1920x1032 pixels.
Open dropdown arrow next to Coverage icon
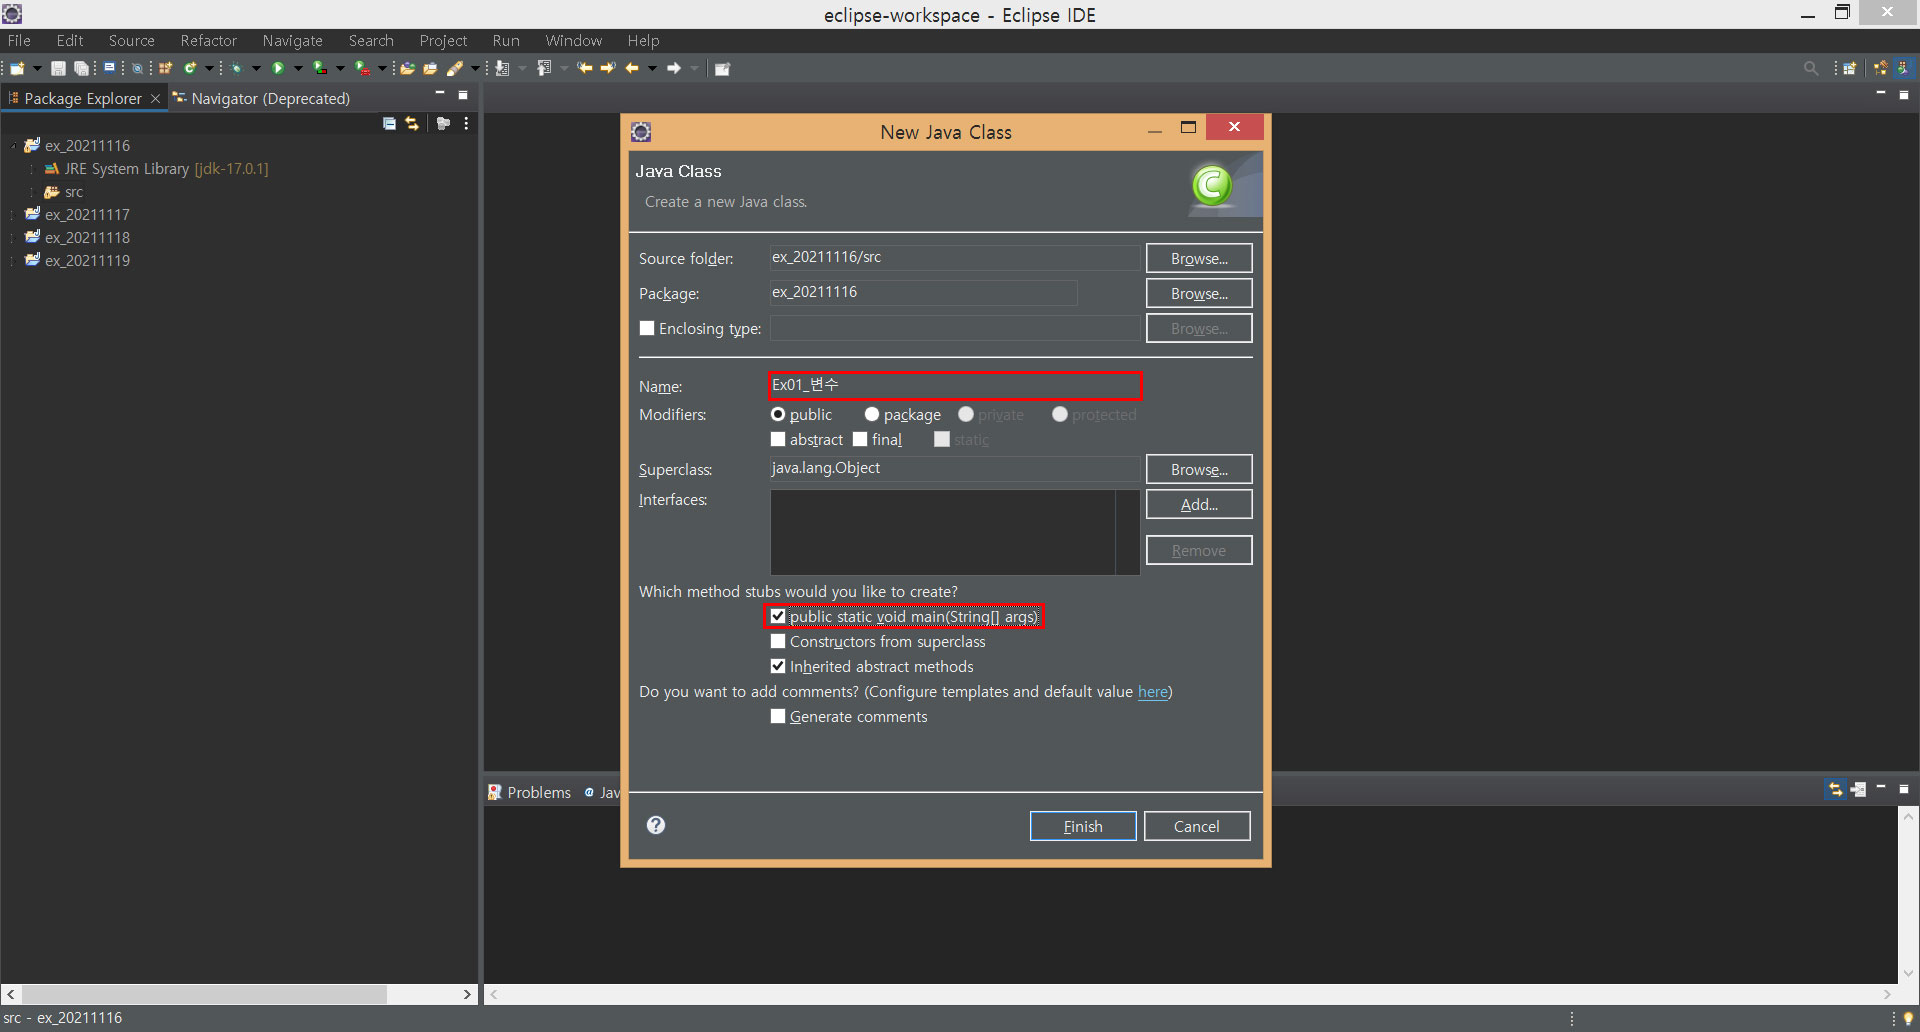coord(340,68)
